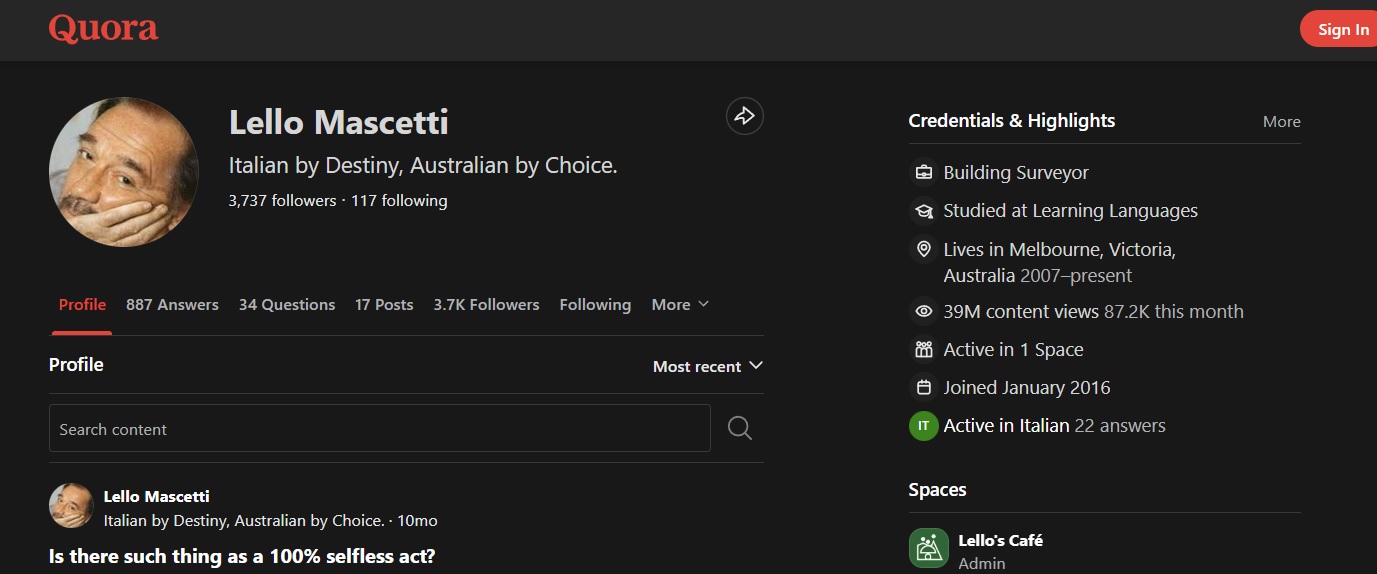
Task: Click the small avatar beside the post
Action: click(71, 506)
